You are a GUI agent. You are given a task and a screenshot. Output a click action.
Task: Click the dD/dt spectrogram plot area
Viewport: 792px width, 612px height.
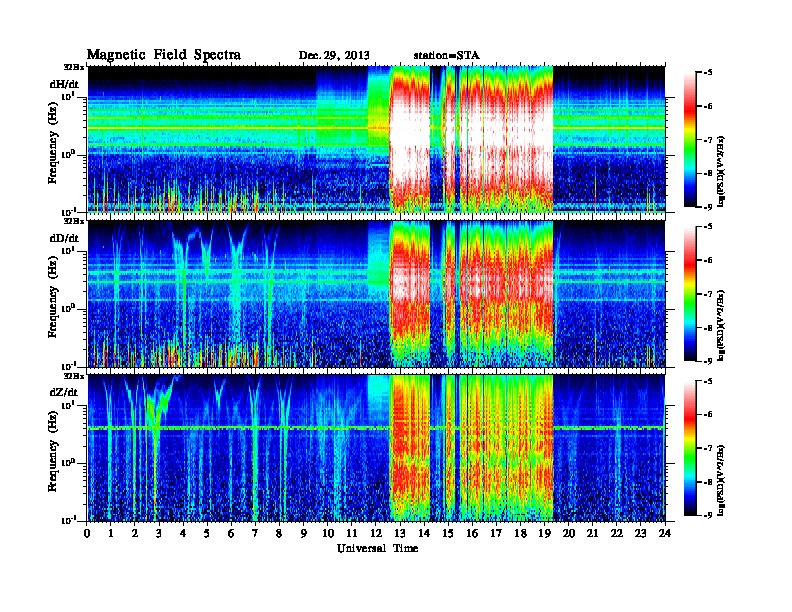point(376,293)
